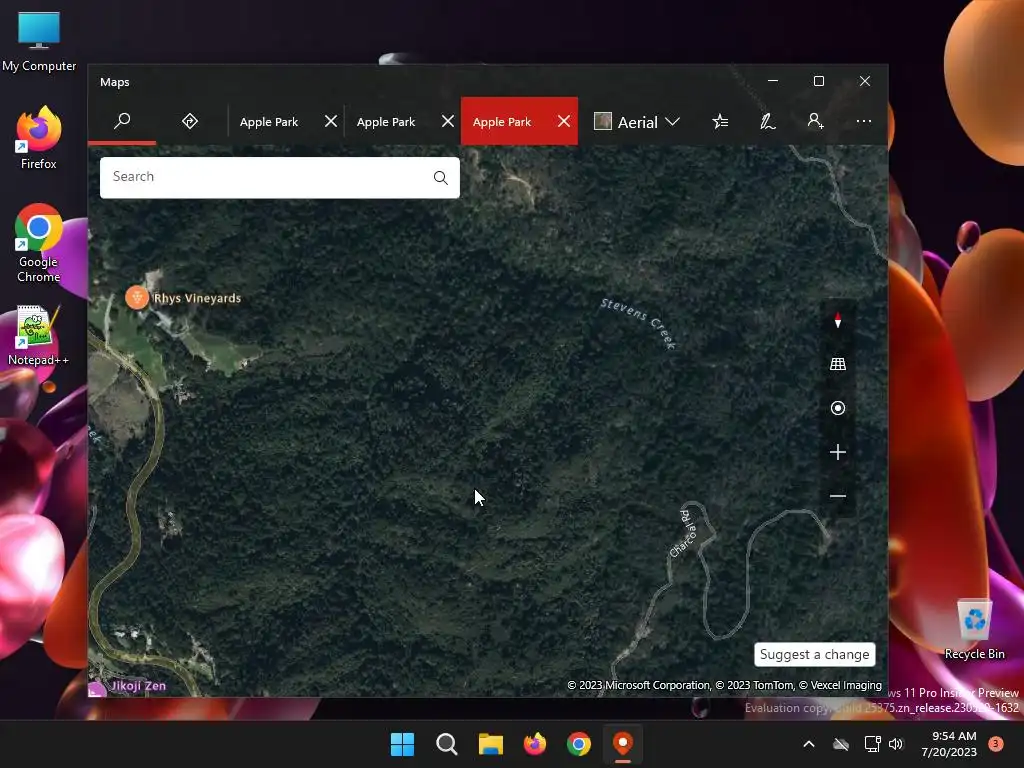Open taskbar Search
Viewport: 1024px width, 768px height.
click(447, 744)
